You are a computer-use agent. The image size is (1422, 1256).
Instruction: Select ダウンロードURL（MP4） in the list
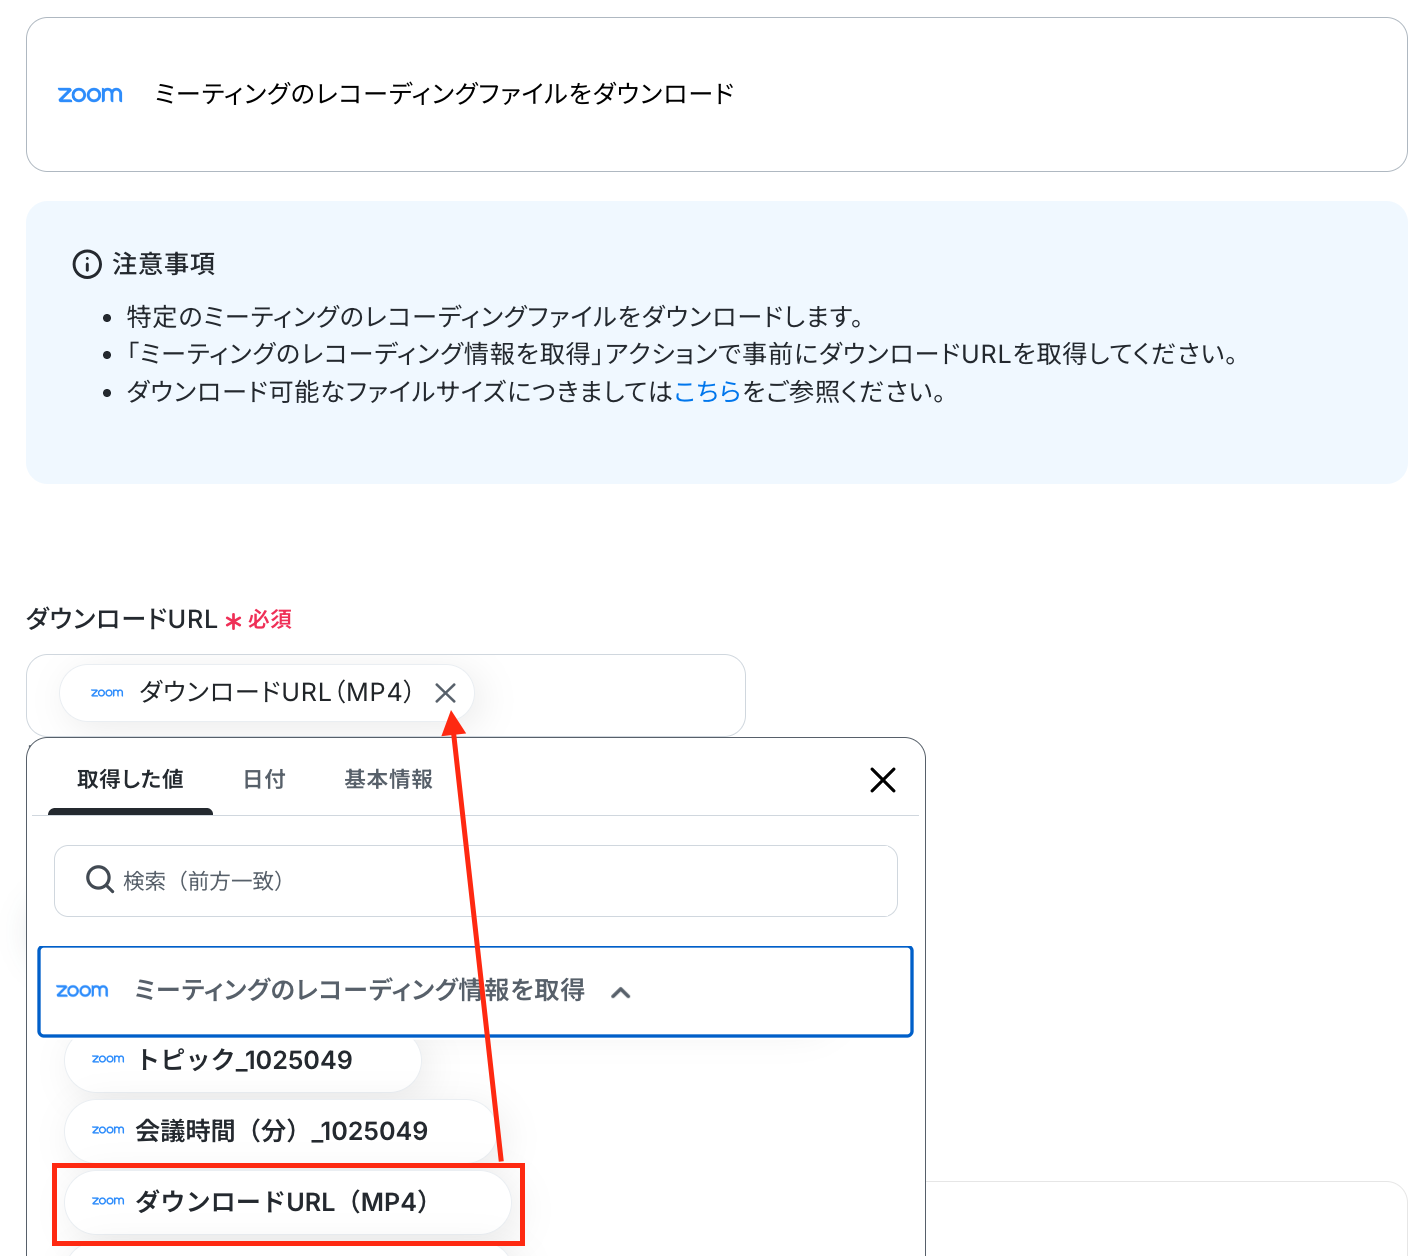point(288,1202)
